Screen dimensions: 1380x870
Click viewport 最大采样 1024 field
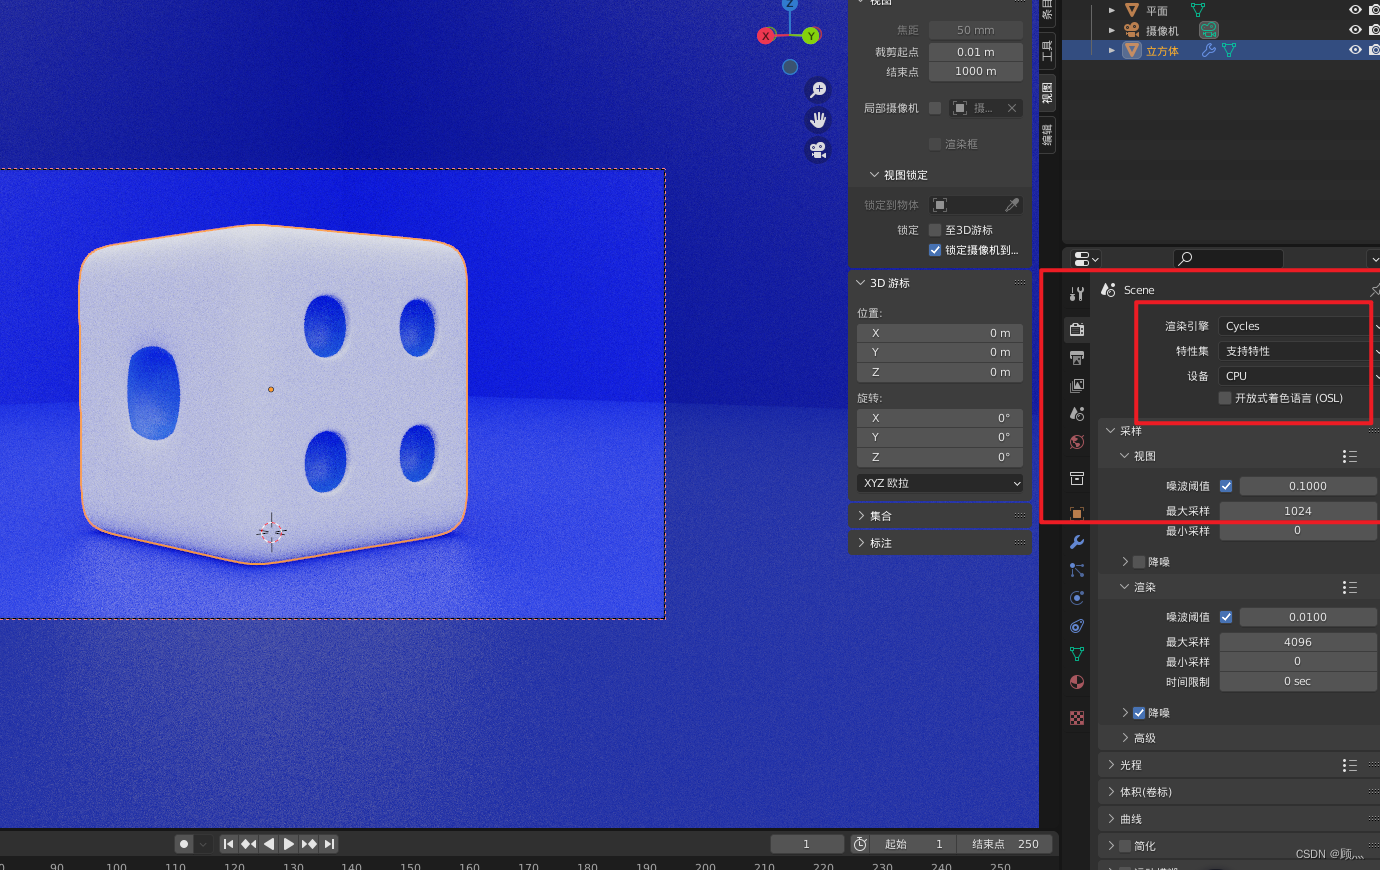click(x=1298, y=511)
